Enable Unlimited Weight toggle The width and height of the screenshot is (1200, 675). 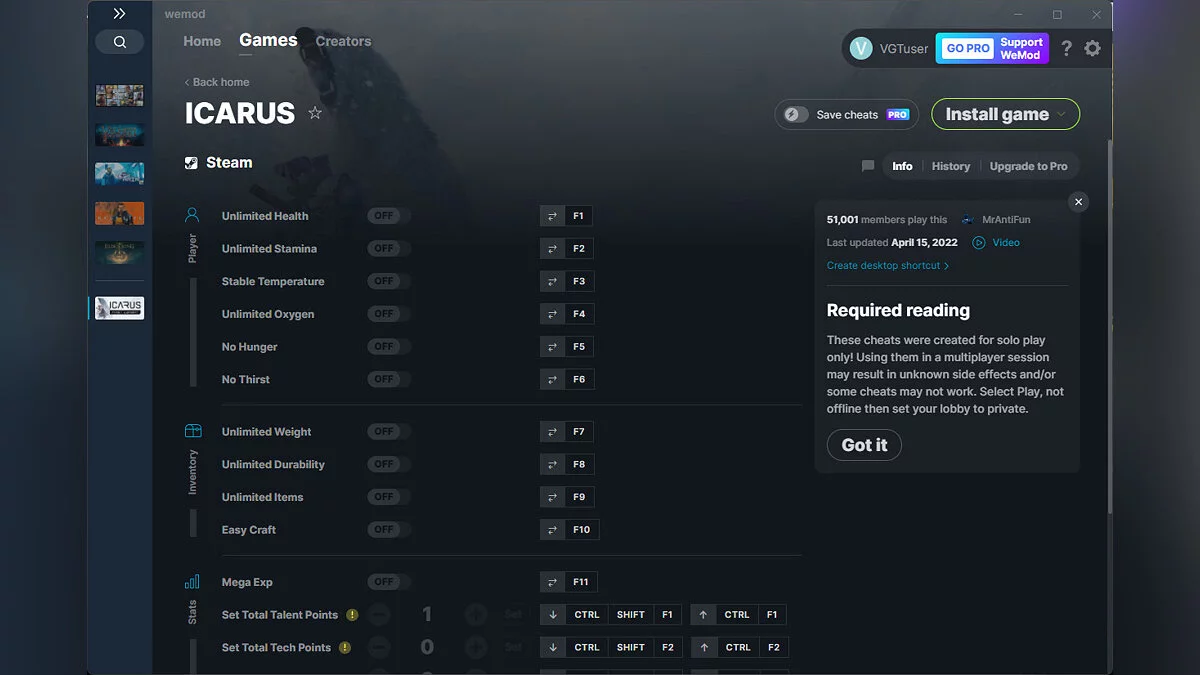click(x=388, y=432)
